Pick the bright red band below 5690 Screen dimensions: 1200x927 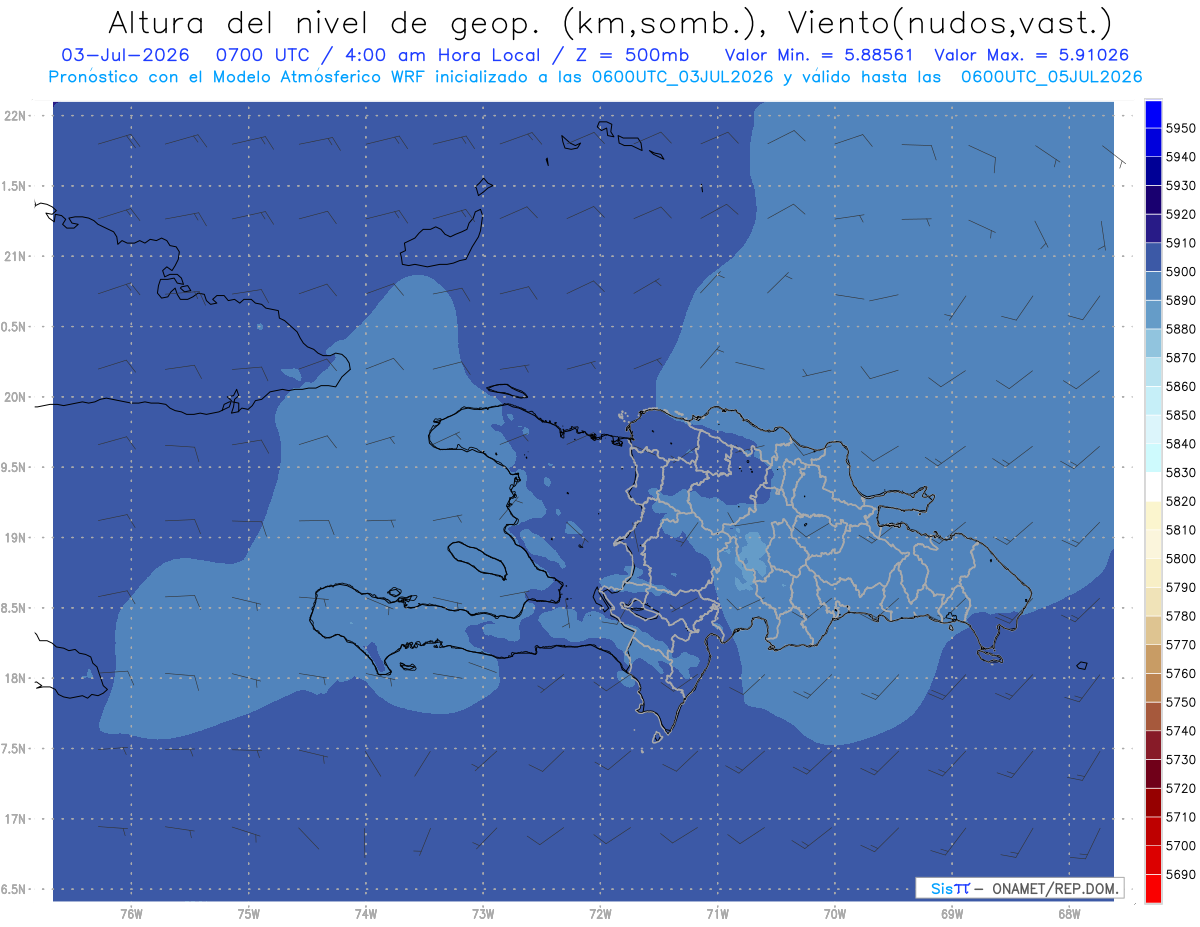coord(1153,889)
